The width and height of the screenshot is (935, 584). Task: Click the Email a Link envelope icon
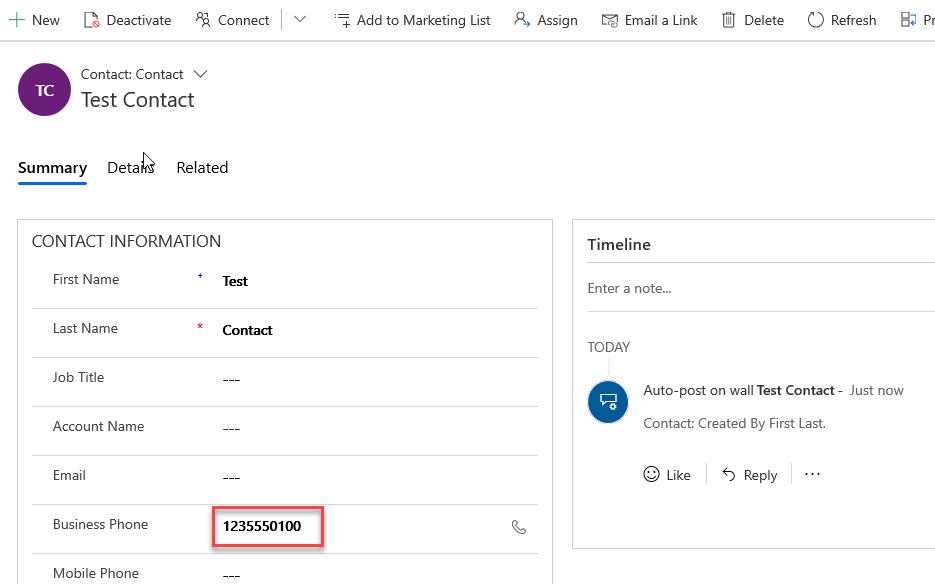coord(609,20)
